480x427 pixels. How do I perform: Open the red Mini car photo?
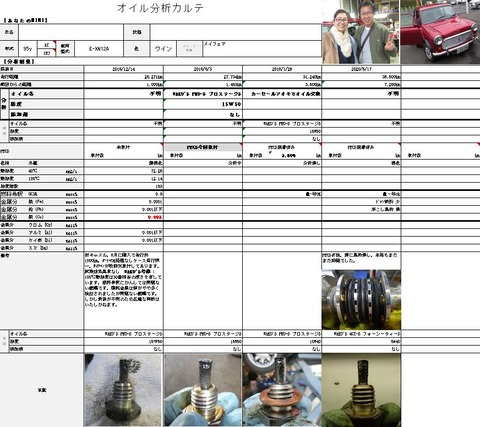tap(440, 32)
